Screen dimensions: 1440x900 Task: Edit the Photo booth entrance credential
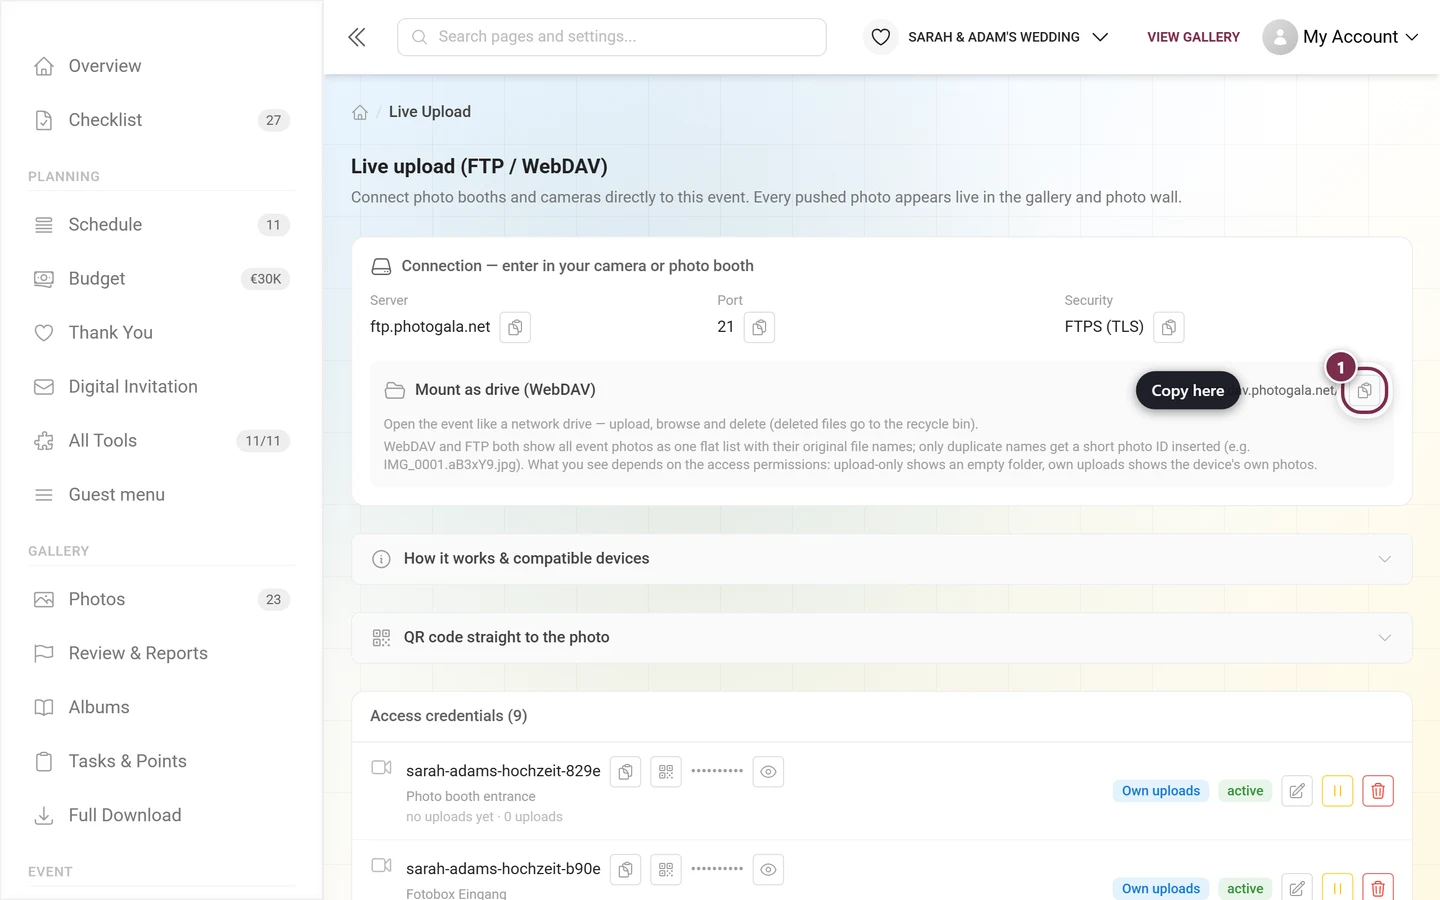[x=1297, y=791]
